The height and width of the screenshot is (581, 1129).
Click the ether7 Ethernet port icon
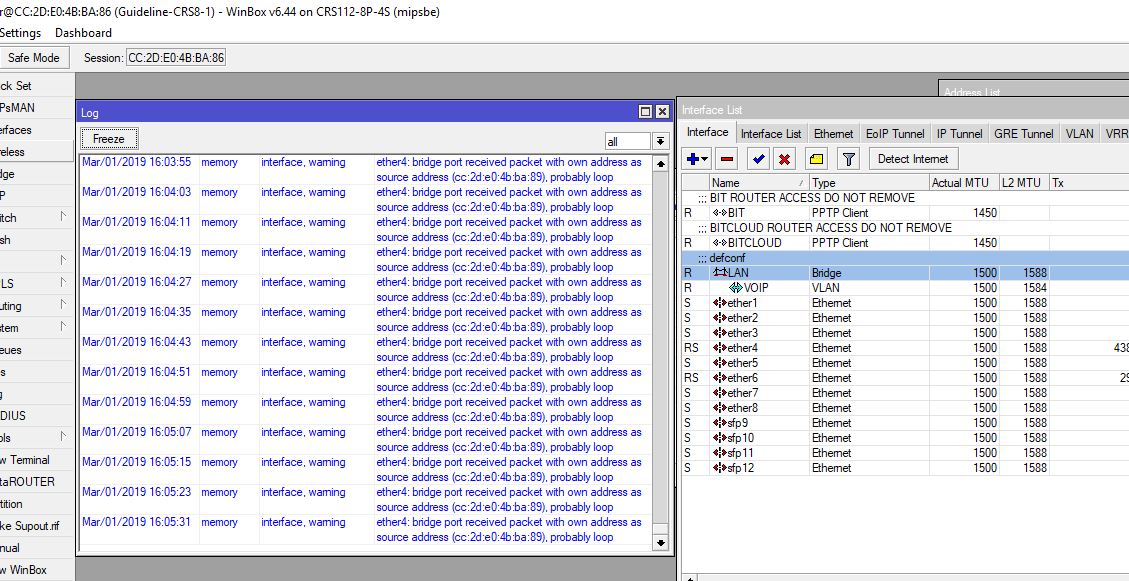point(720,393)
